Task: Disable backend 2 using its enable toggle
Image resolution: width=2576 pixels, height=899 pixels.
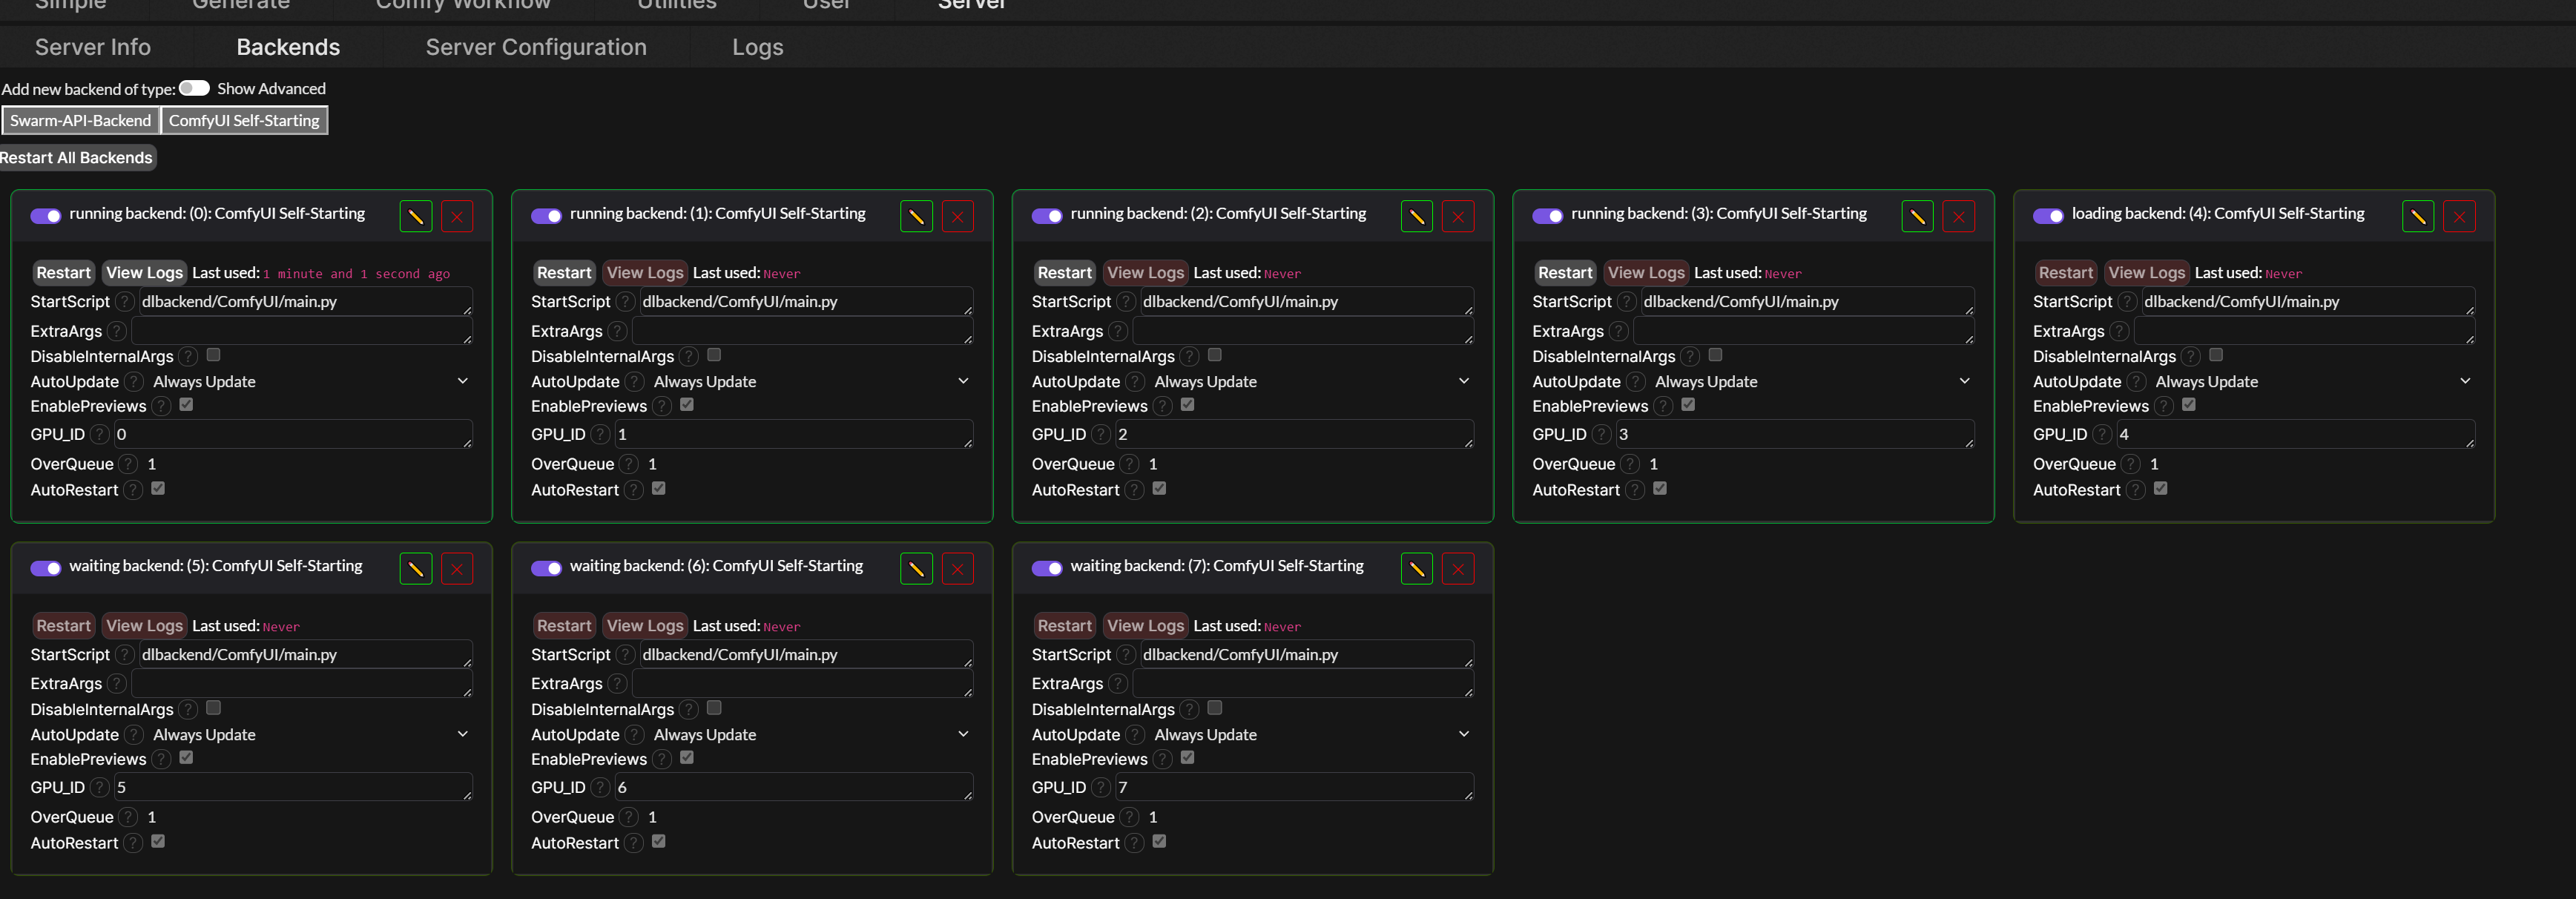Action: click(1047, 216)
